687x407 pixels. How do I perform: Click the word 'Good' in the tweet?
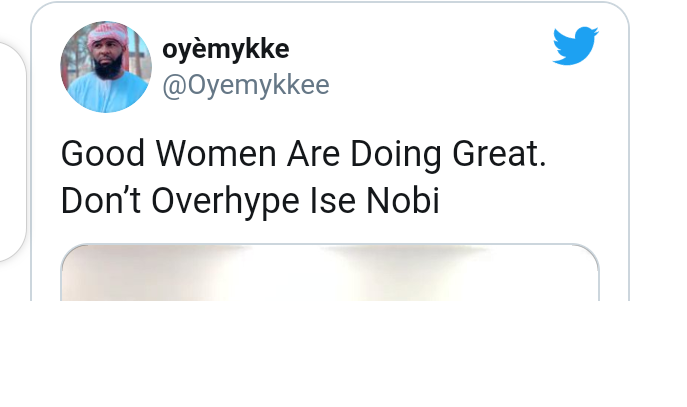[x=103, y=154]
